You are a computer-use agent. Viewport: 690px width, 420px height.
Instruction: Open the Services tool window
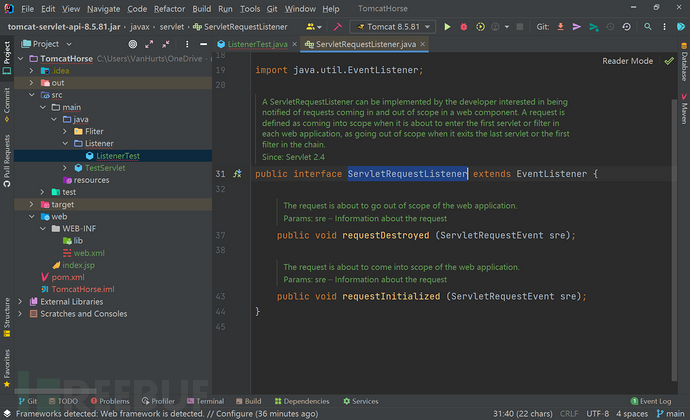360,401
